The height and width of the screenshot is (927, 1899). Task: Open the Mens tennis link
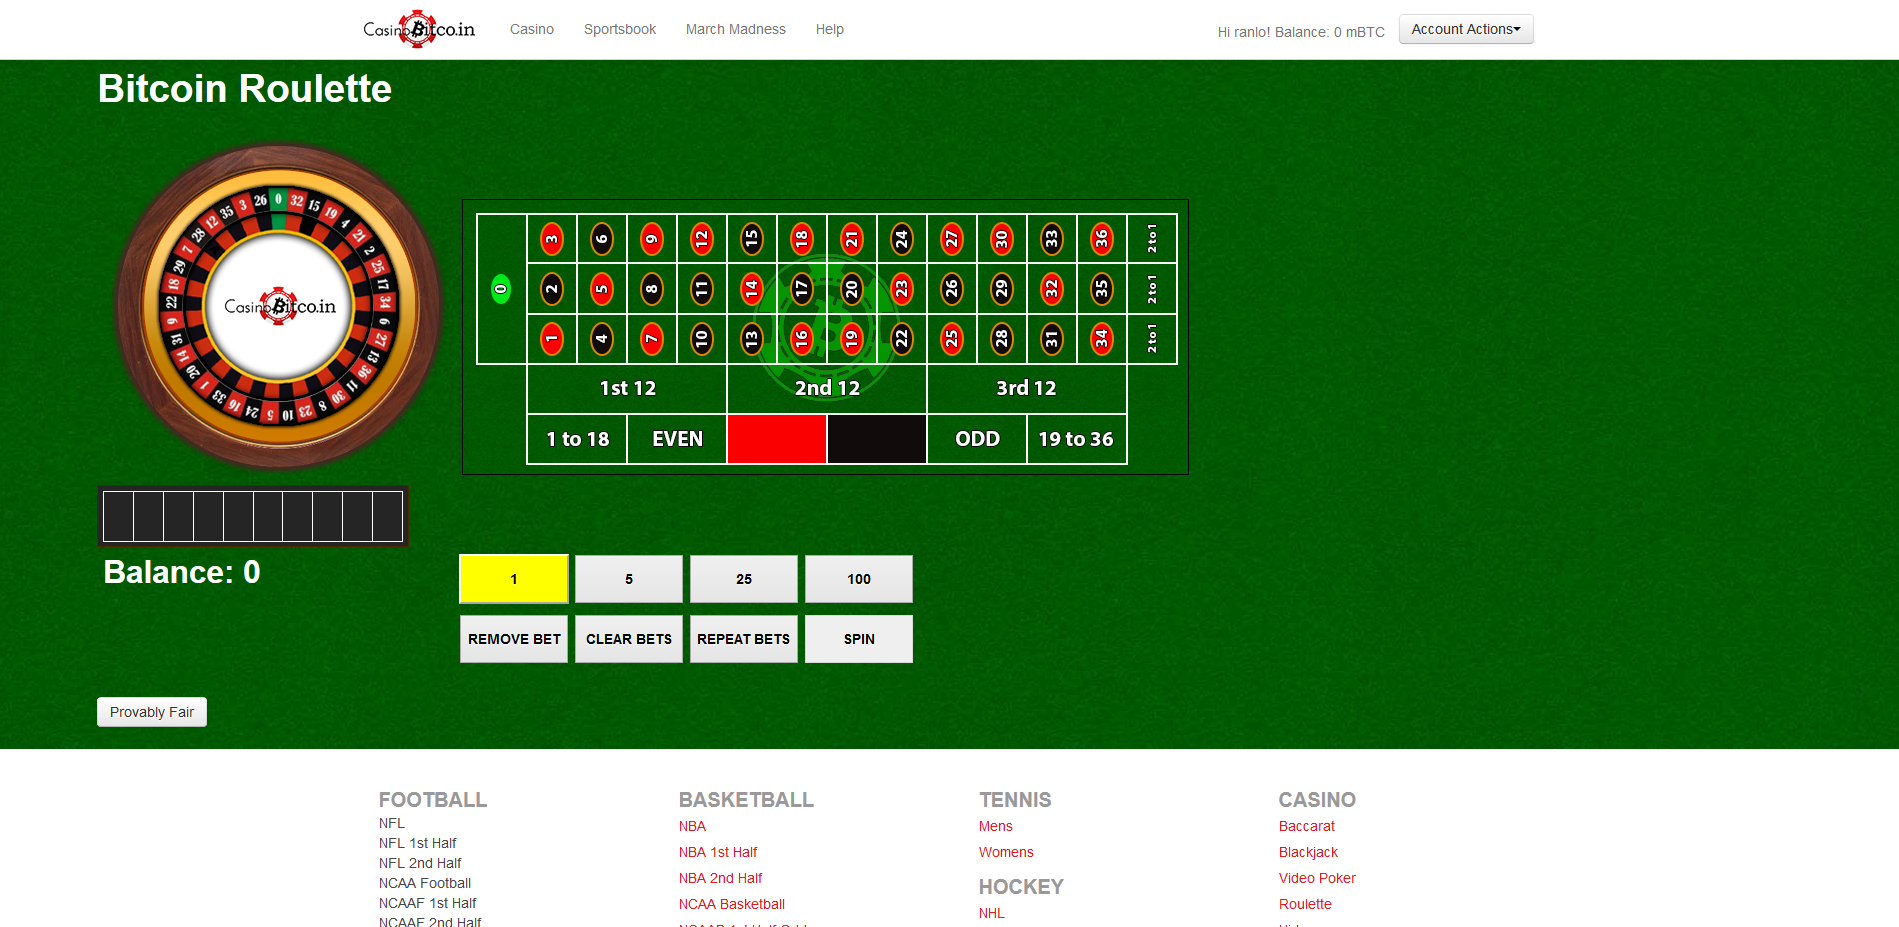pyautogui.click(x=996, y=826)
